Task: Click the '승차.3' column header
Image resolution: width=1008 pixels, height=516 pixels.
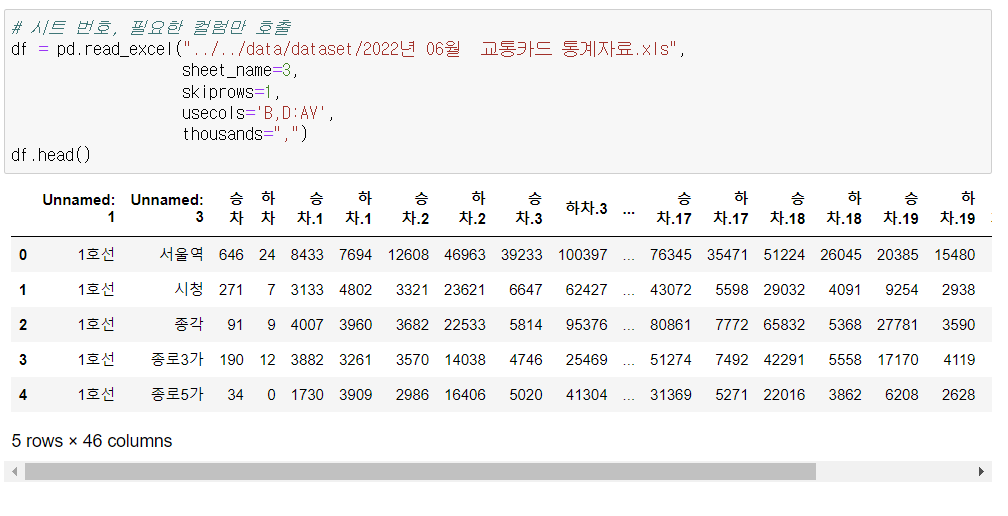Action: [x=528, y=208]
